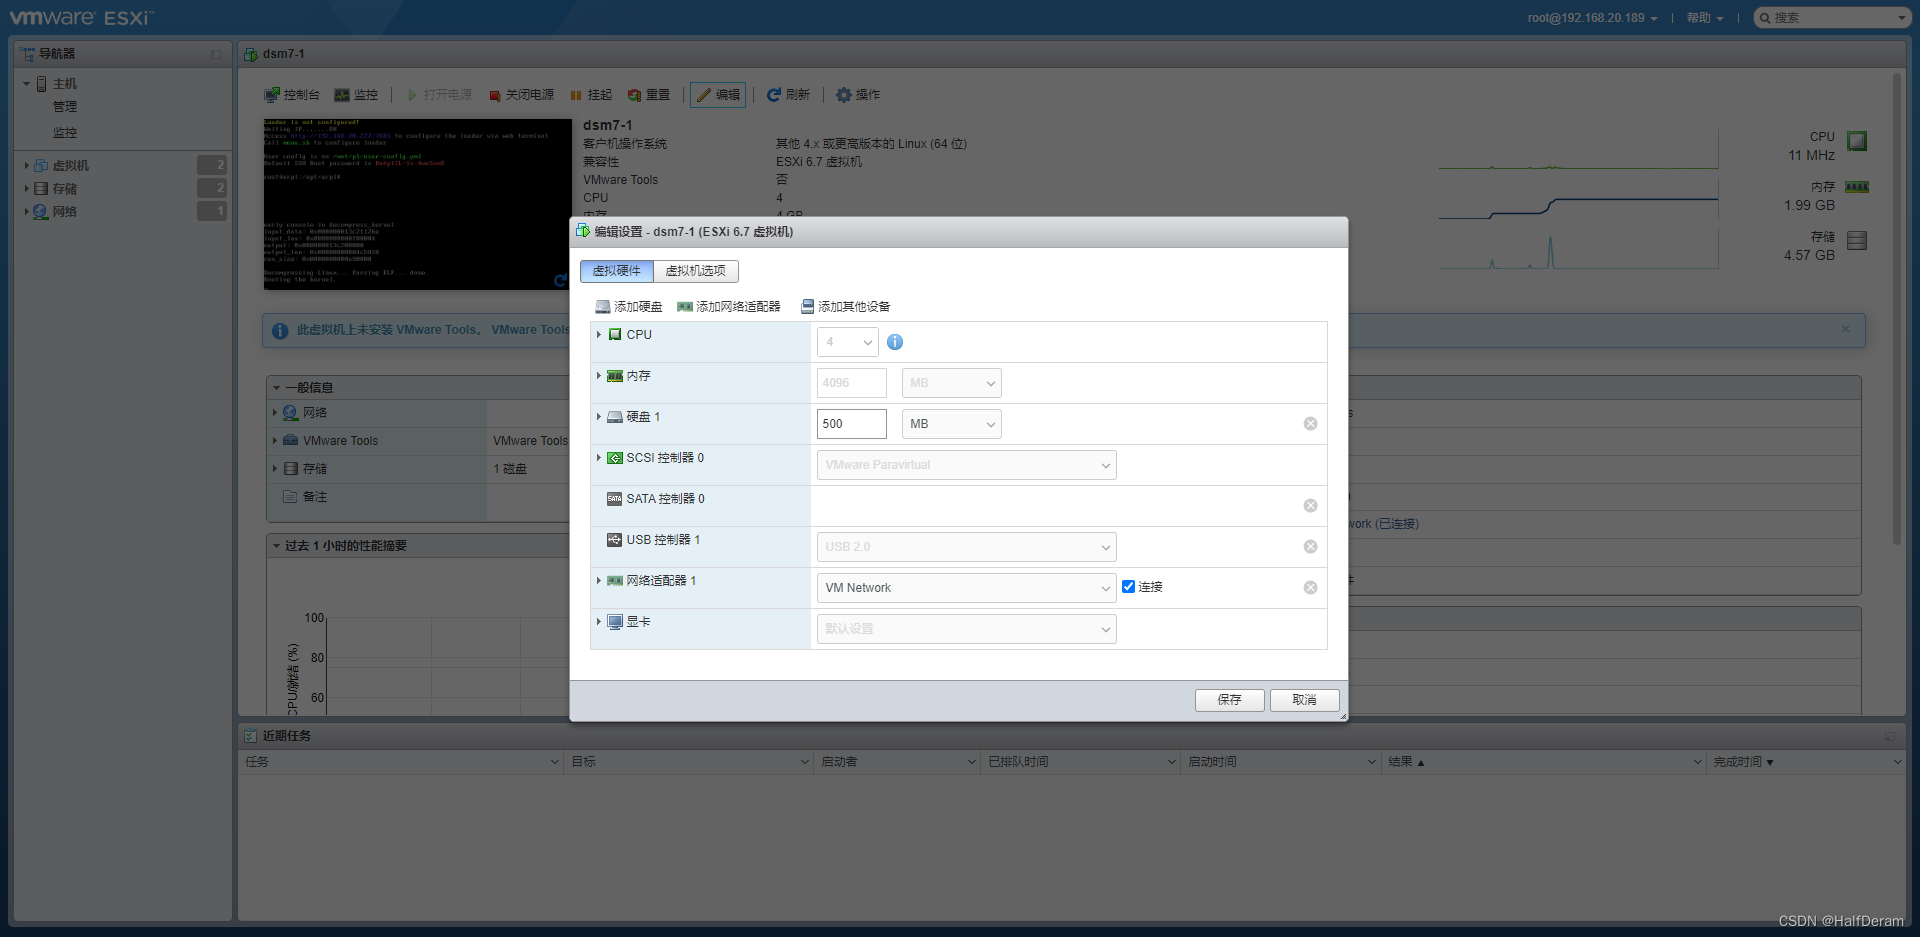Expand the network adapter 1 row
This screenshot has height=937, width=1920.
click(x=599, y=580)
